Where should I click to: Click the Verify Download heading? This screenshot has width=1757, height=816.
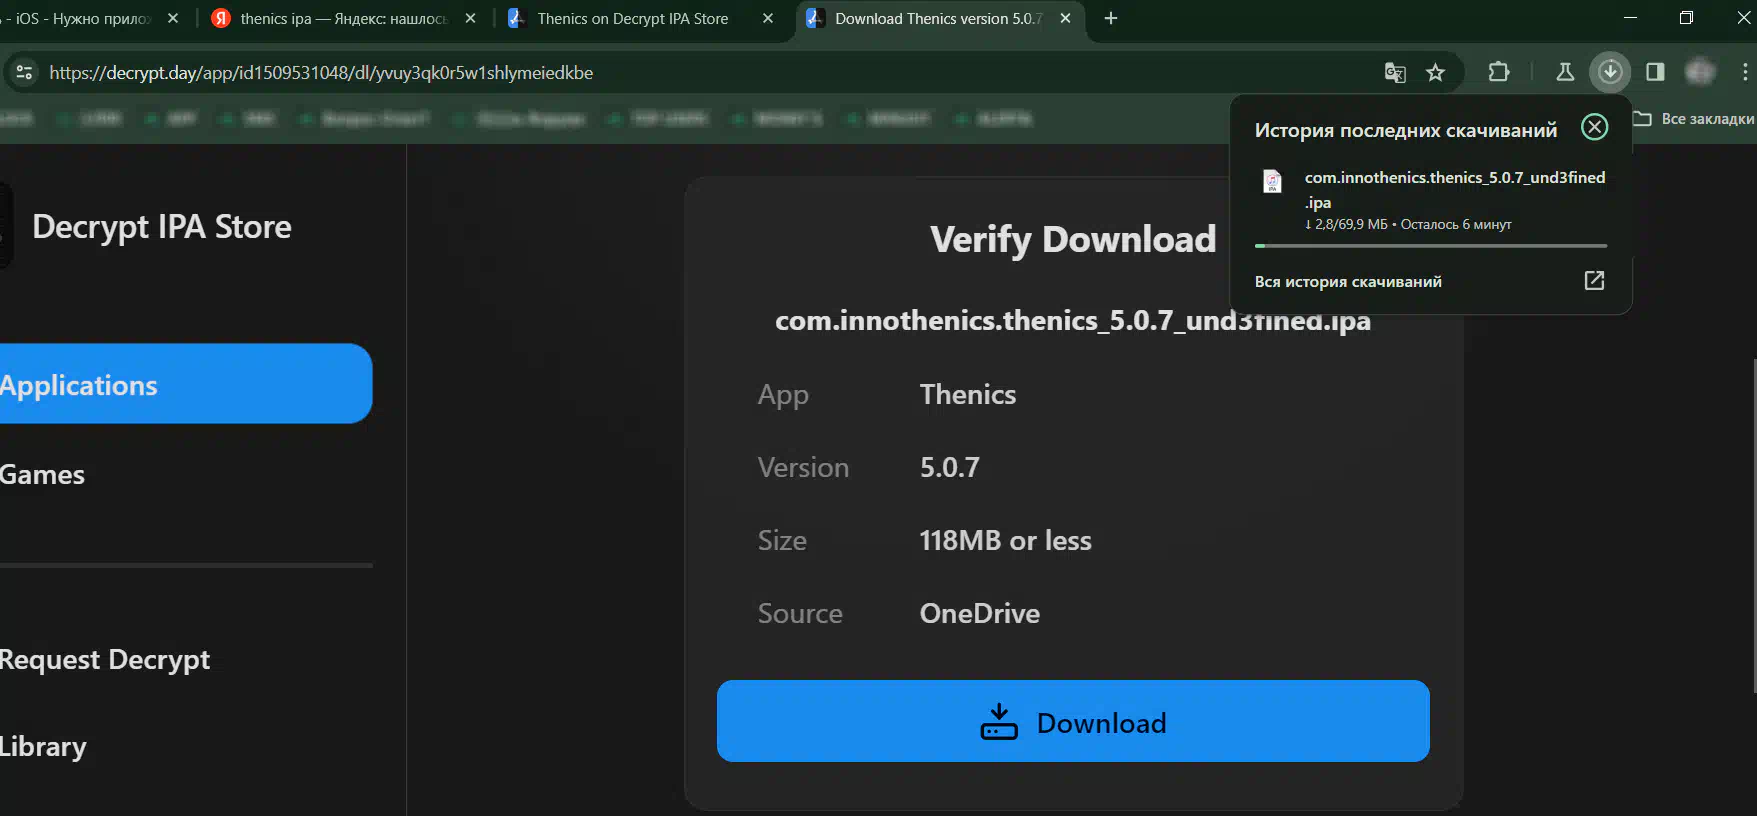(x=1073, y=239)
